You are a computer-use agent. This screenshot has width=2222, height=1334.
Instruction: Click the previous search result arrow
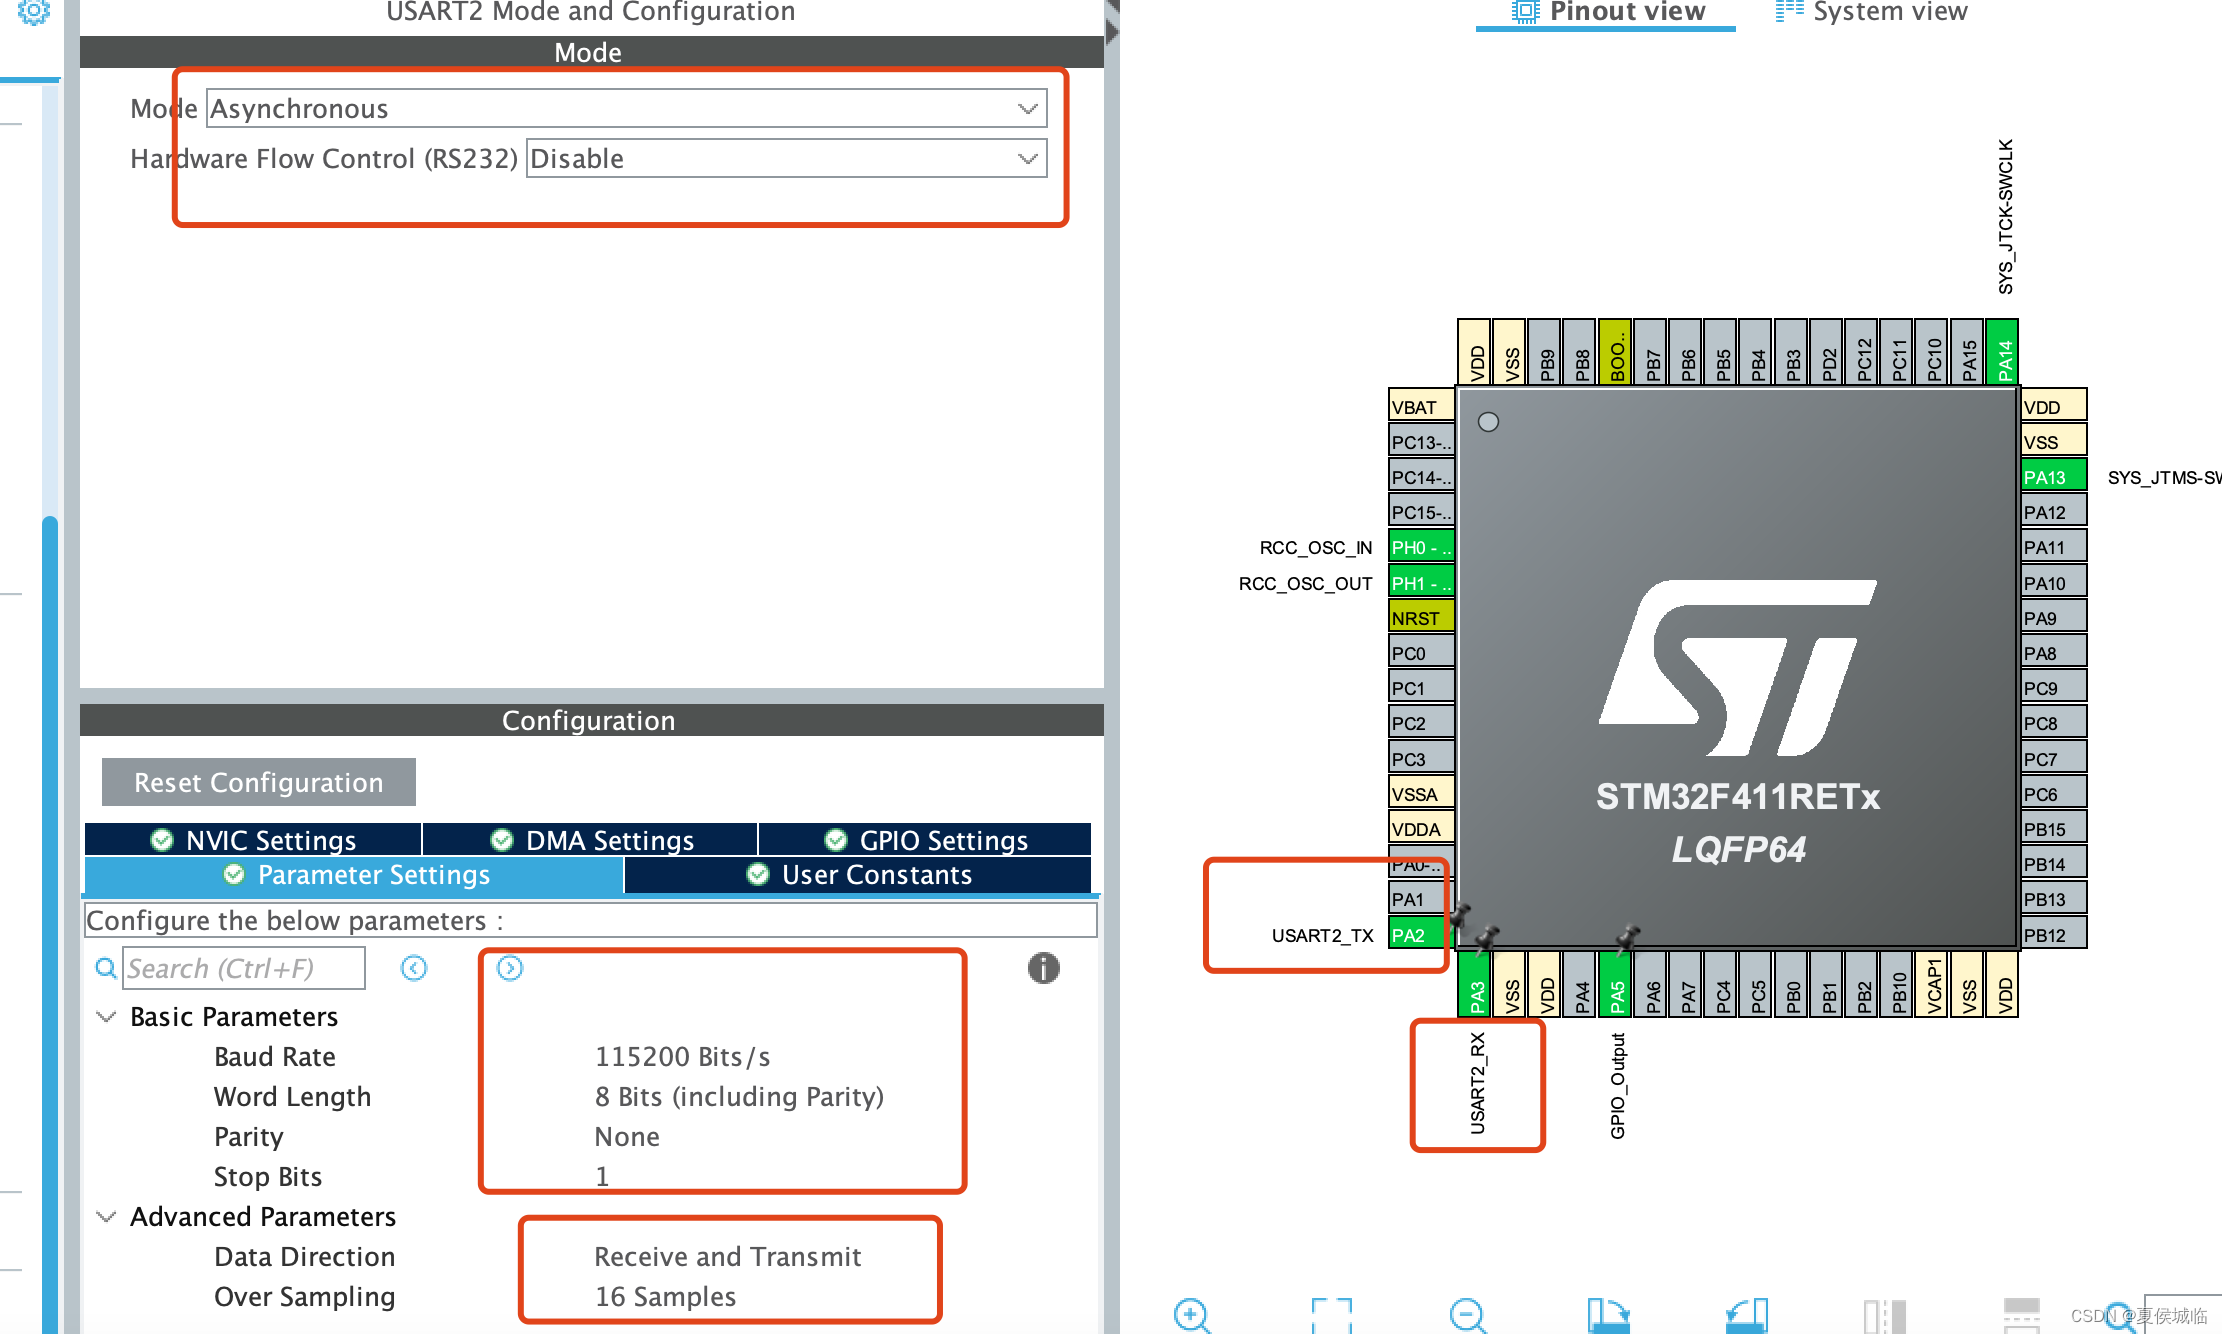tap(414, 968)
